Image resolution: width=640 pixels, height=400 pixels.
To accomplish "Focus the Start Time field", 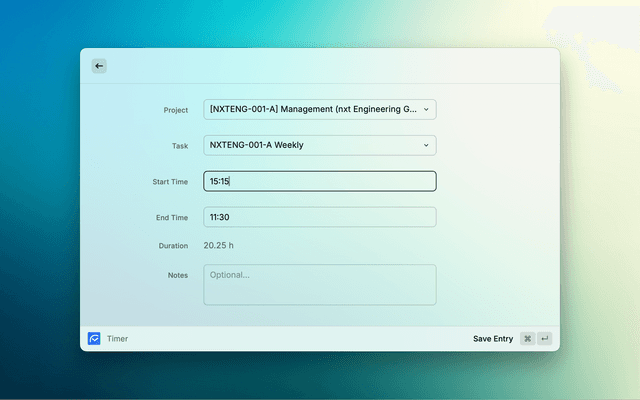I will point(320,181).
